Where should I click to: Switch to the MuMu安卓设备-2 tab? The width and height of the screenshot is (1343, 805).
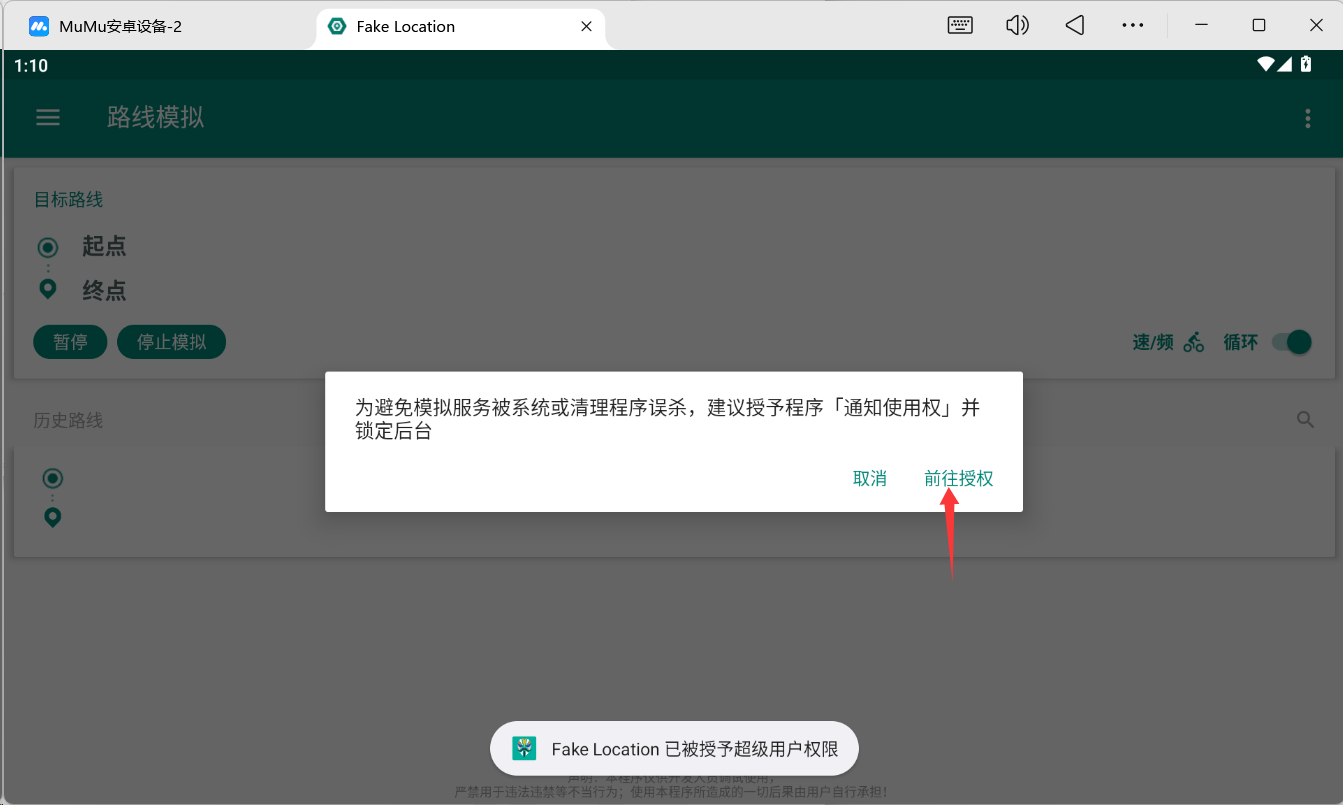coord(120,26)
